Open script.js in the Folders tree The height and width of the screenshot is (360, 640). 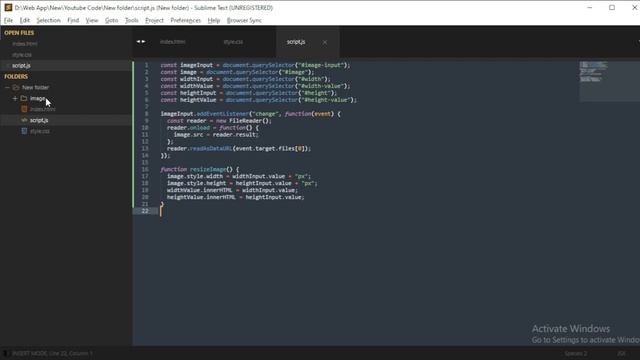(39, 120)
